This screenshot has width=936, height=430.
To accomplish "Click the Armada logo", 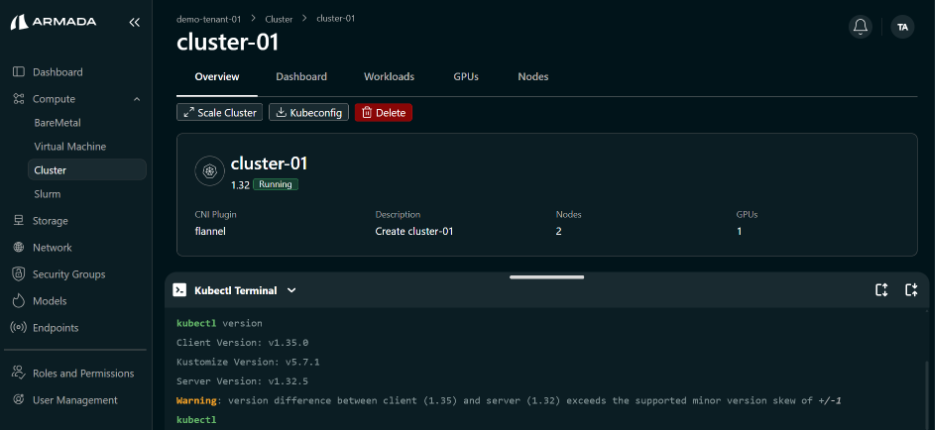I will click(53, 22).
